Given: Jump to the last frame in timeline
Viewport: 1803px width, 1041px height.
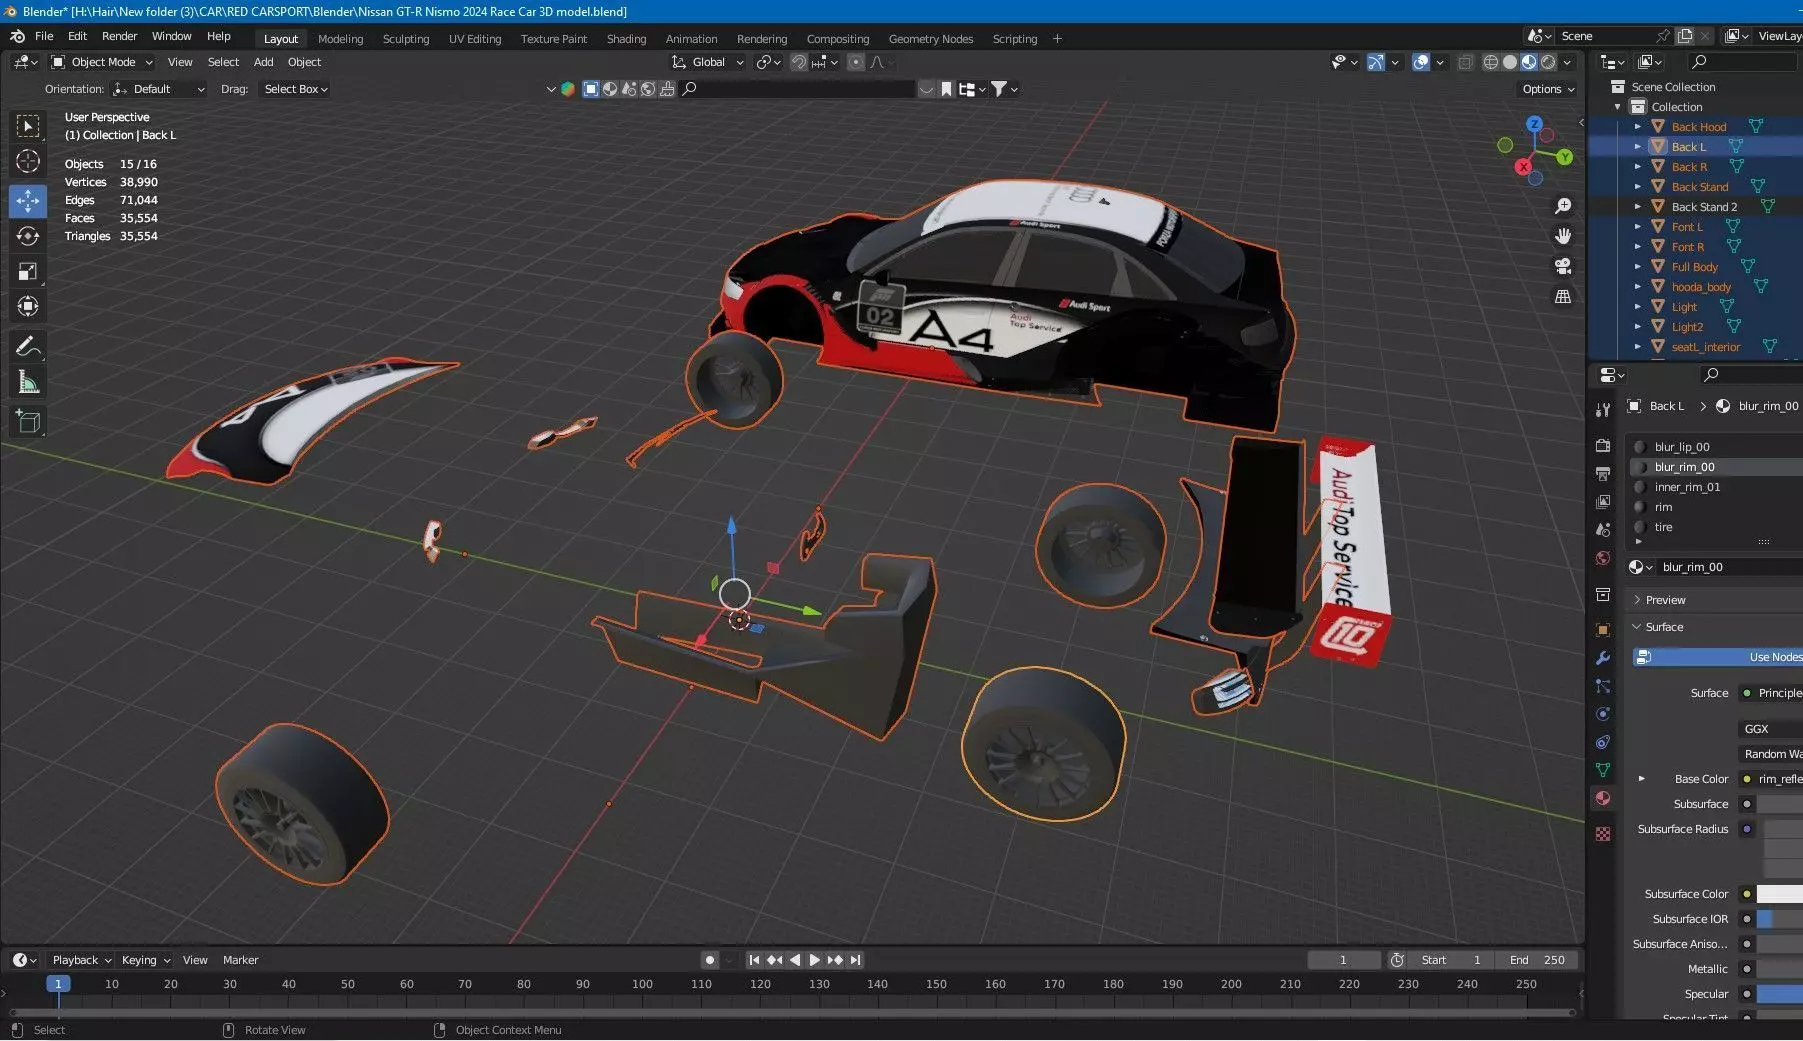Looking at the screenshot, I should [855, 960].
